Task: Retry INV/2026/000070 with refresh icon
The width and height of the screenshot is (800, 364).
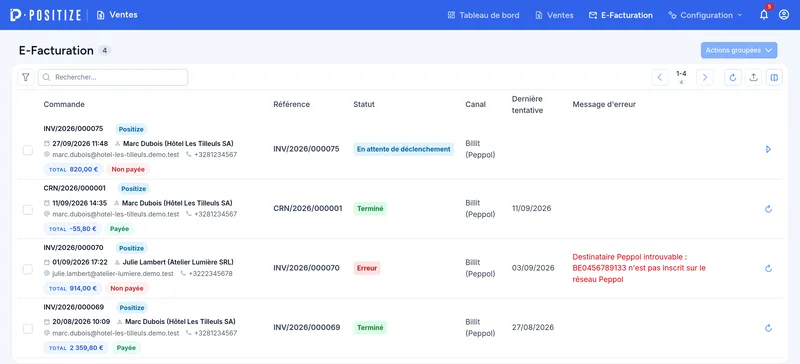Action: (x=768, y=269)
